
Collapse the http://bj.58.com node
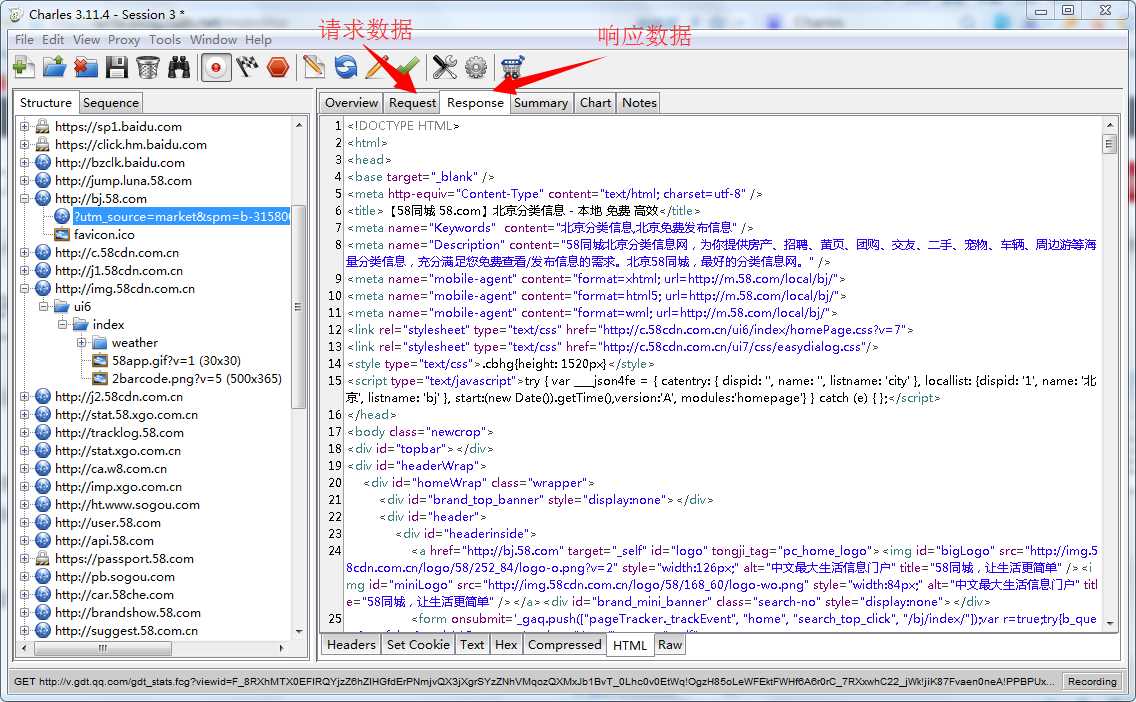[x=25, y=199]
